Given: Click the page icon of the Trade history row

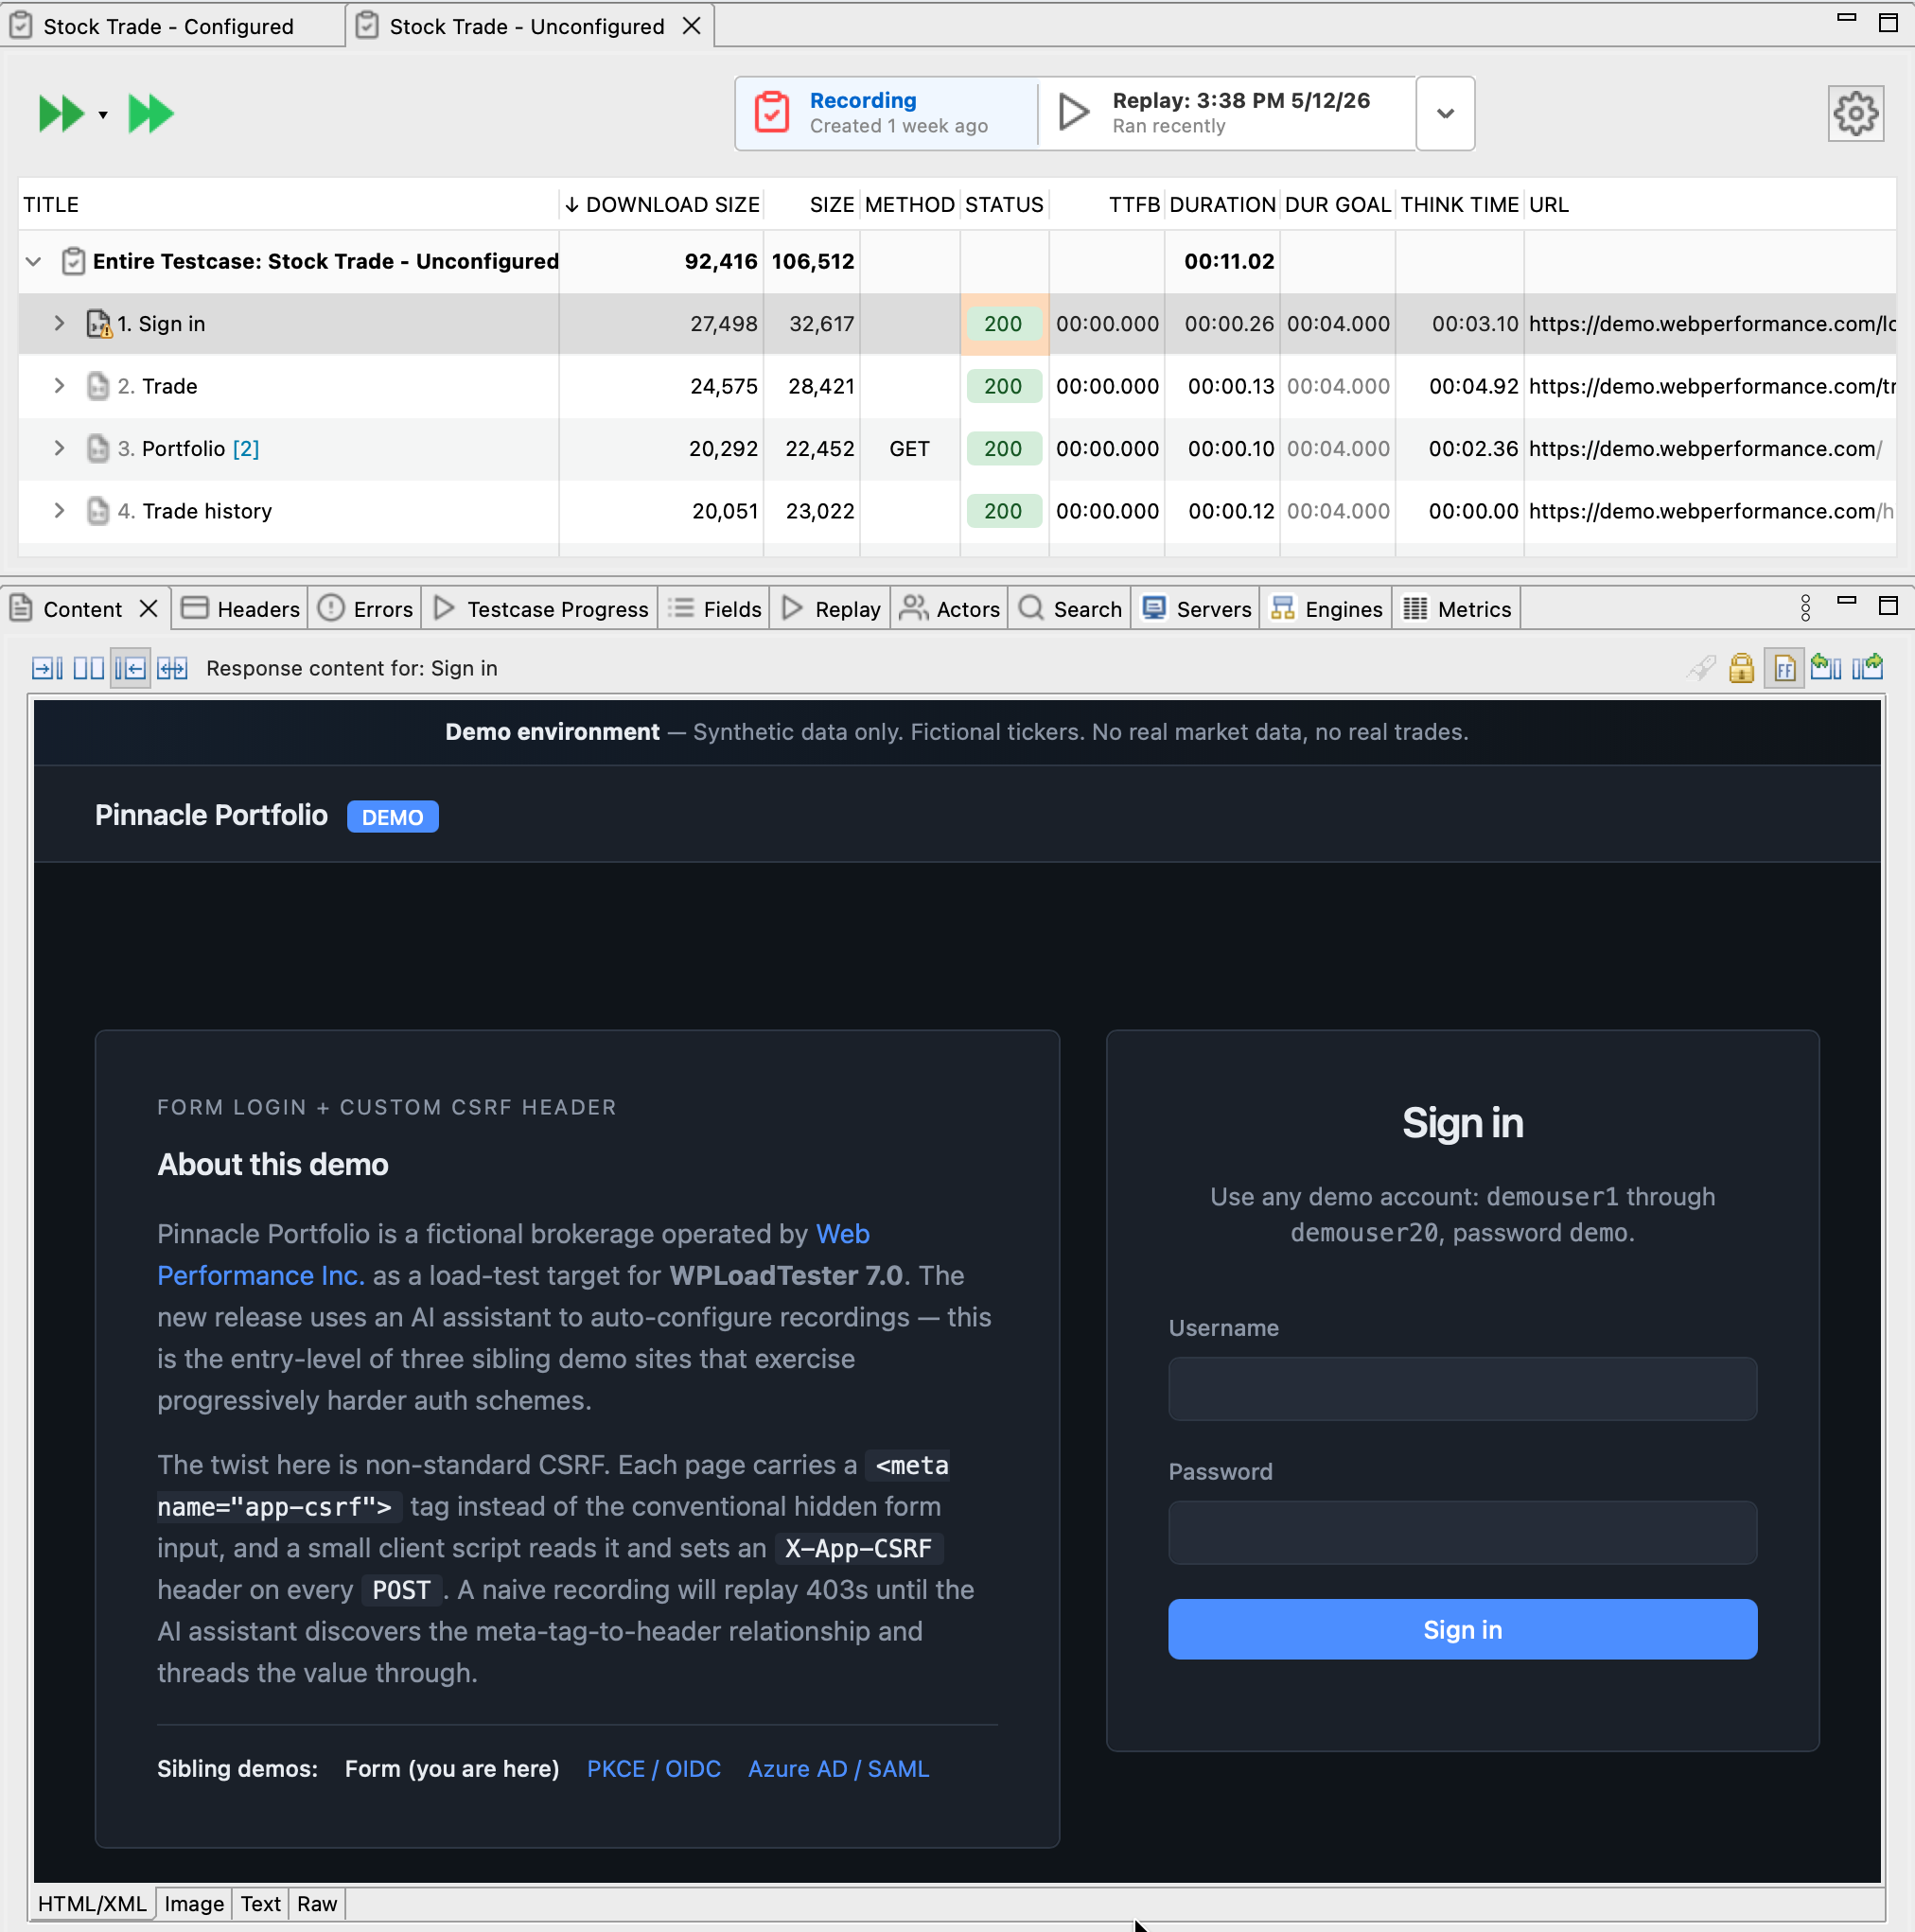Looking at the screenshot, I should [x=97, y=511].
